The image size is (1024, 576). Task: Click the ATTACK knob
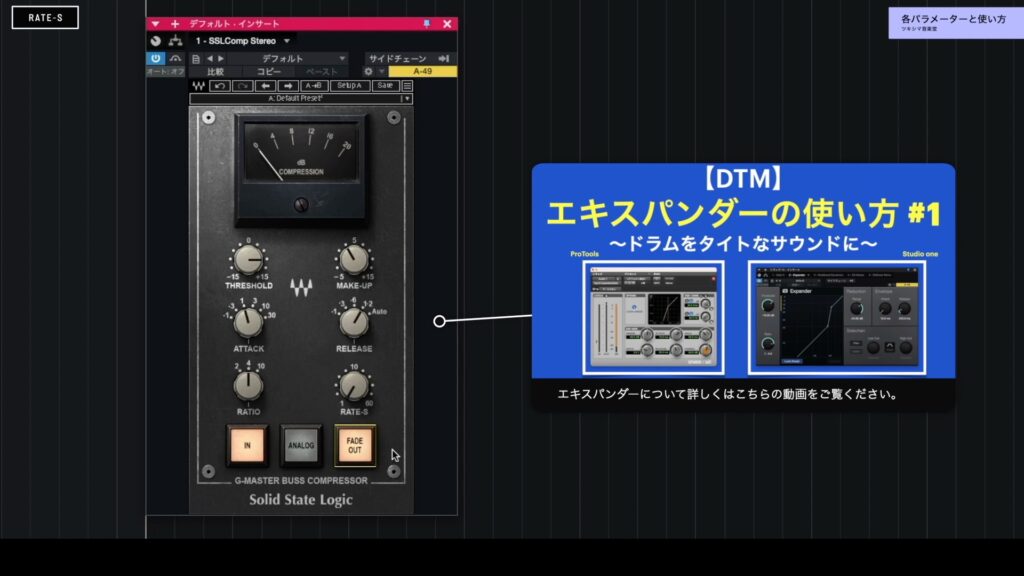pyautogui.click(x=248, y=323)
